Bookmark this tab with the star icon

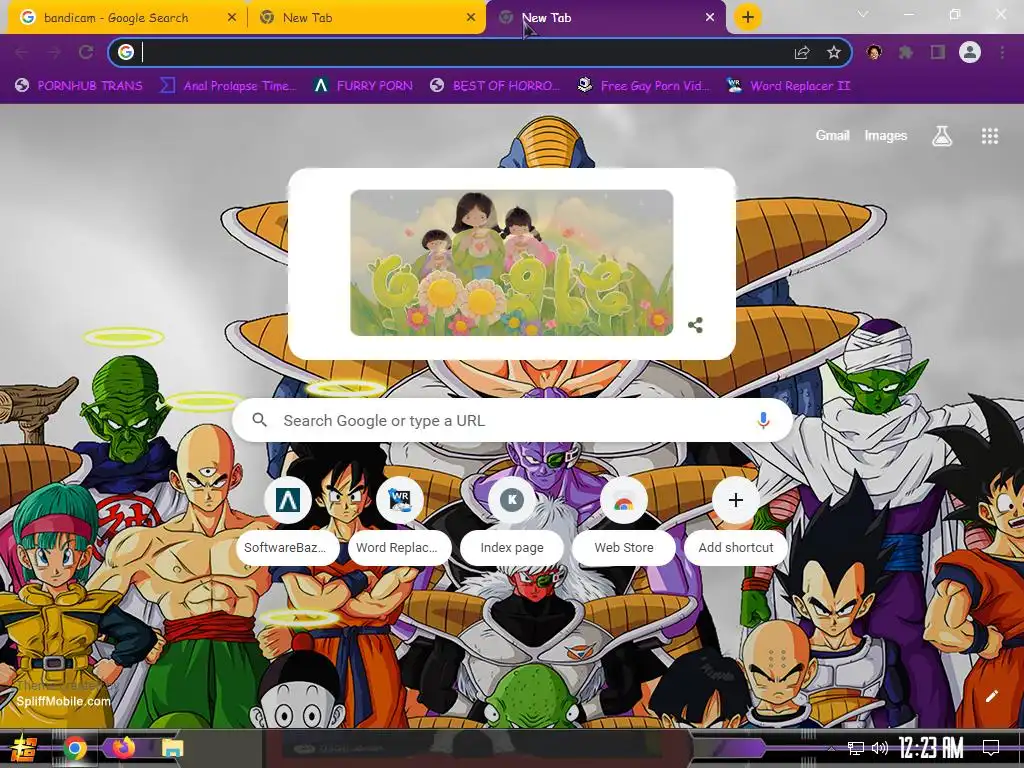tap(833, 52)
